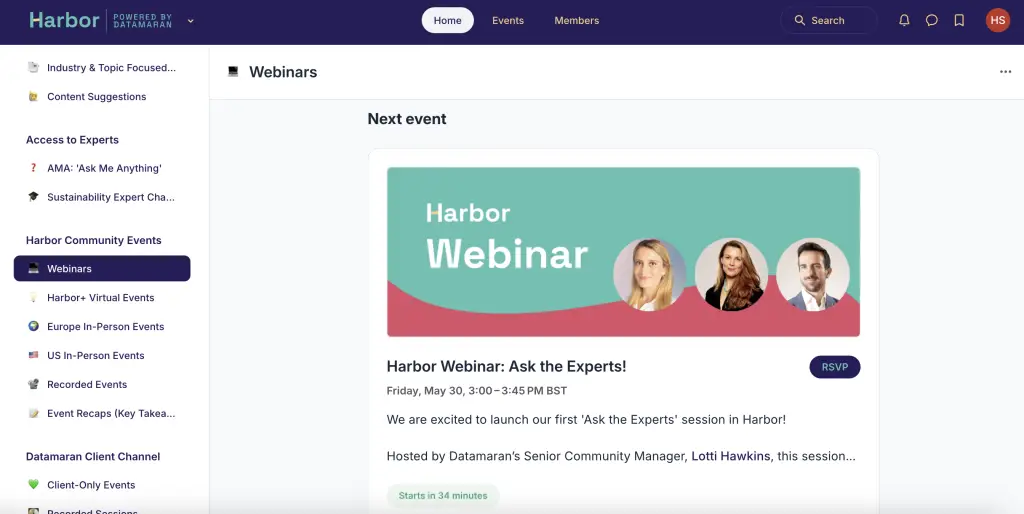Screen dimensions: 1024x514
Task: Open Sustainability Expert Chat space
Action: tap(102, 197)
